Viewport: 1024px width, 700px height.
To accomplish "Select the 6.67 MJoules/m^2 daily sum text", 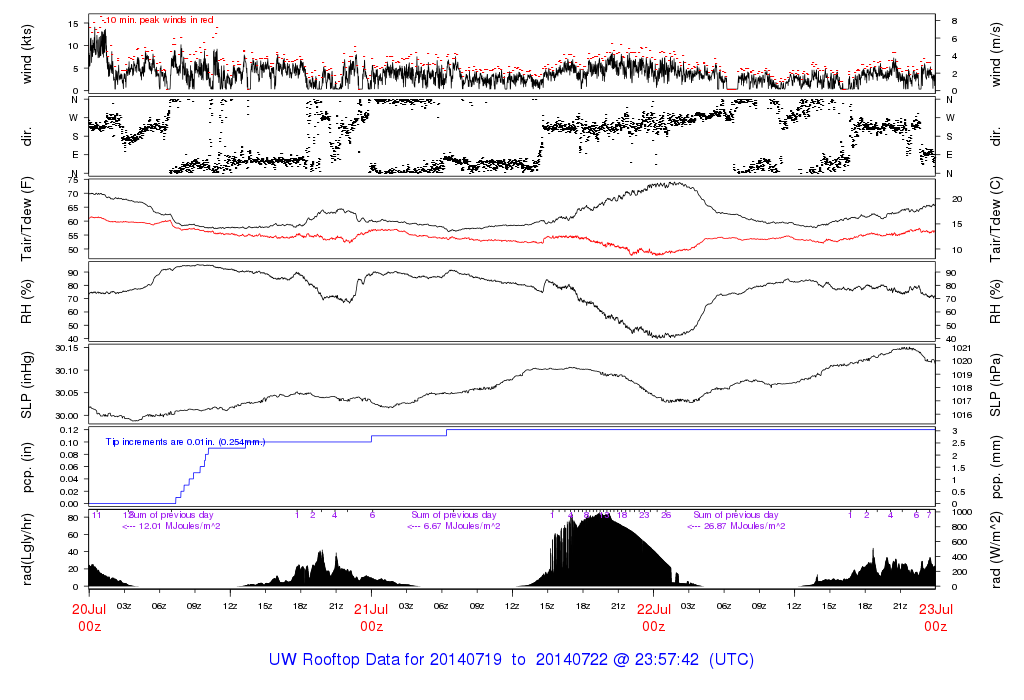I will 455,525.
